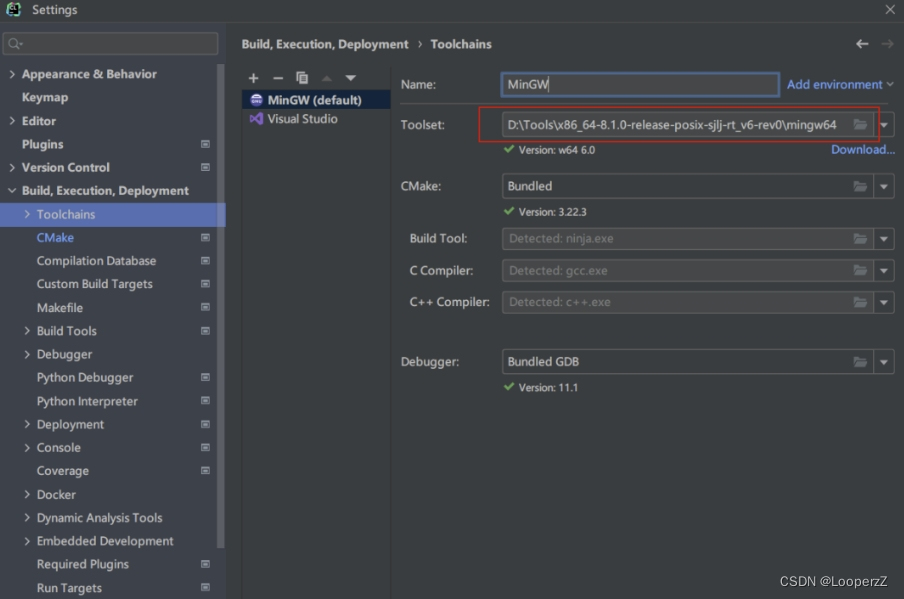Click project-level icon beside Python Debugger
904x599 pixels.
point(205,377)
